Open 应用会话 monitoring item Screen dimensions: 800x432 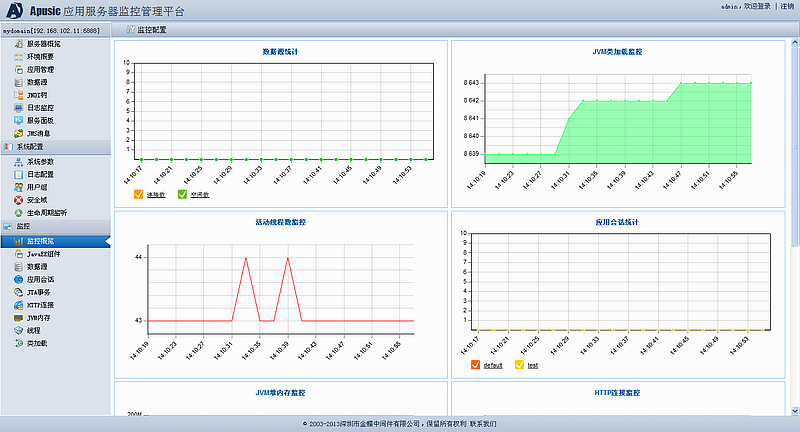coord(40,279)
